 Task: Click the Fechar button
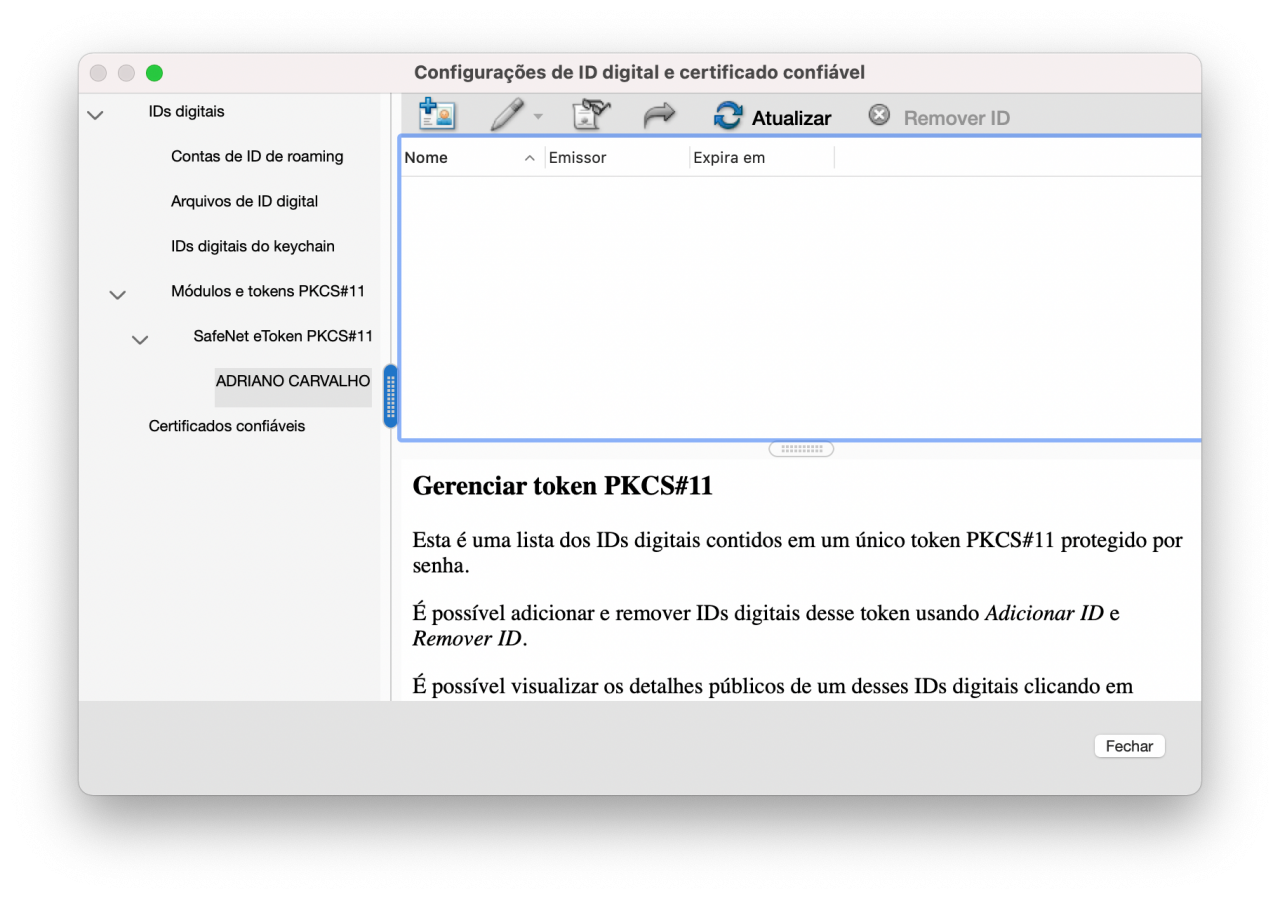coord(1129,746)
